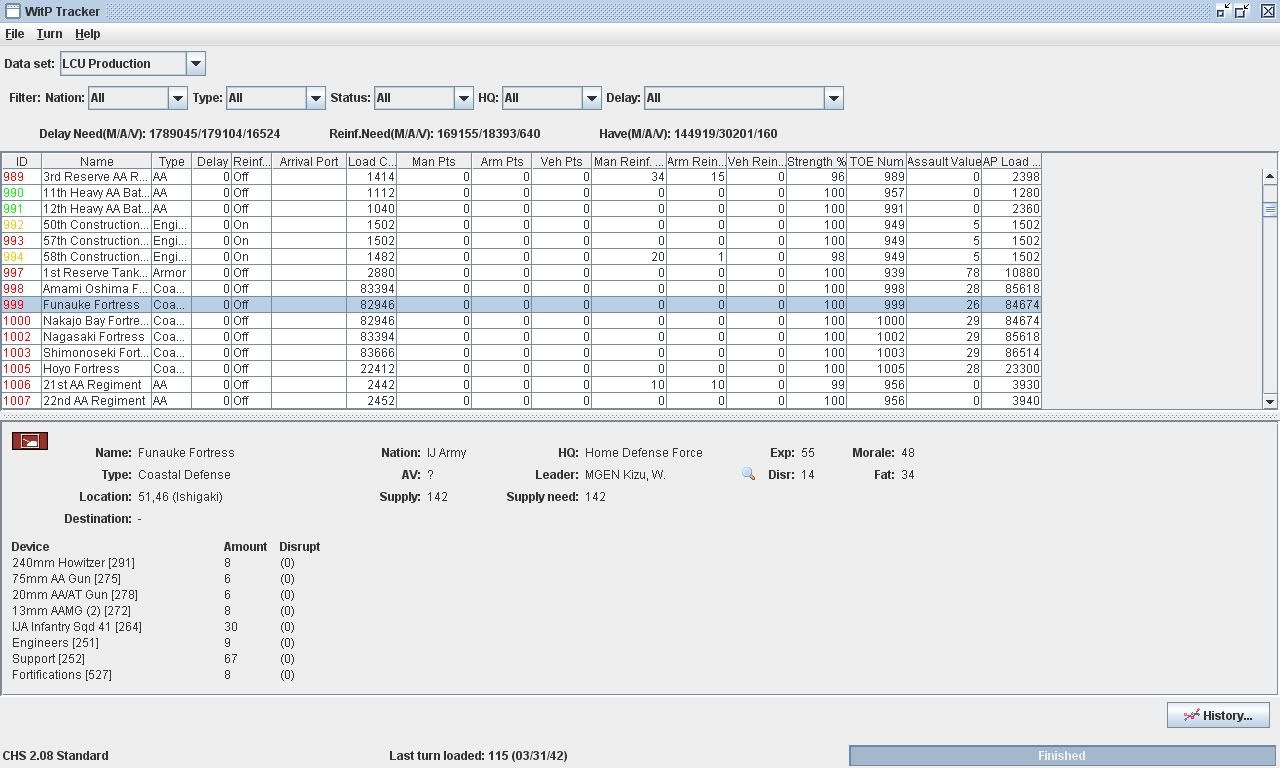Open the Data set dropdown
Screen dimensions: 1280x768
pyautogui.click(x=196, y=64)
